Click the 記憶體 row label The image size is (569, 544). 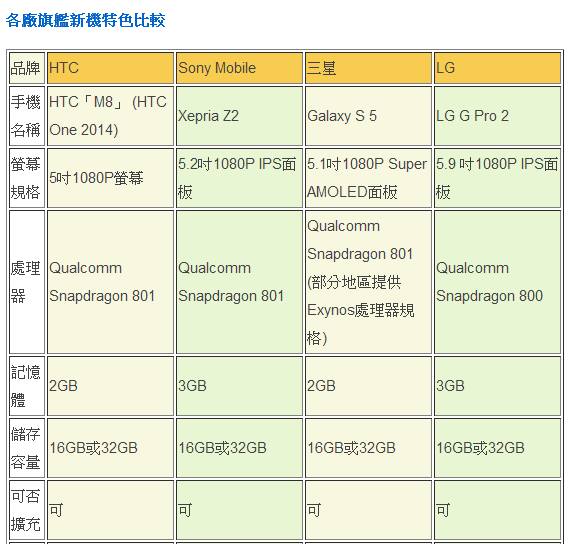[27, 386]
